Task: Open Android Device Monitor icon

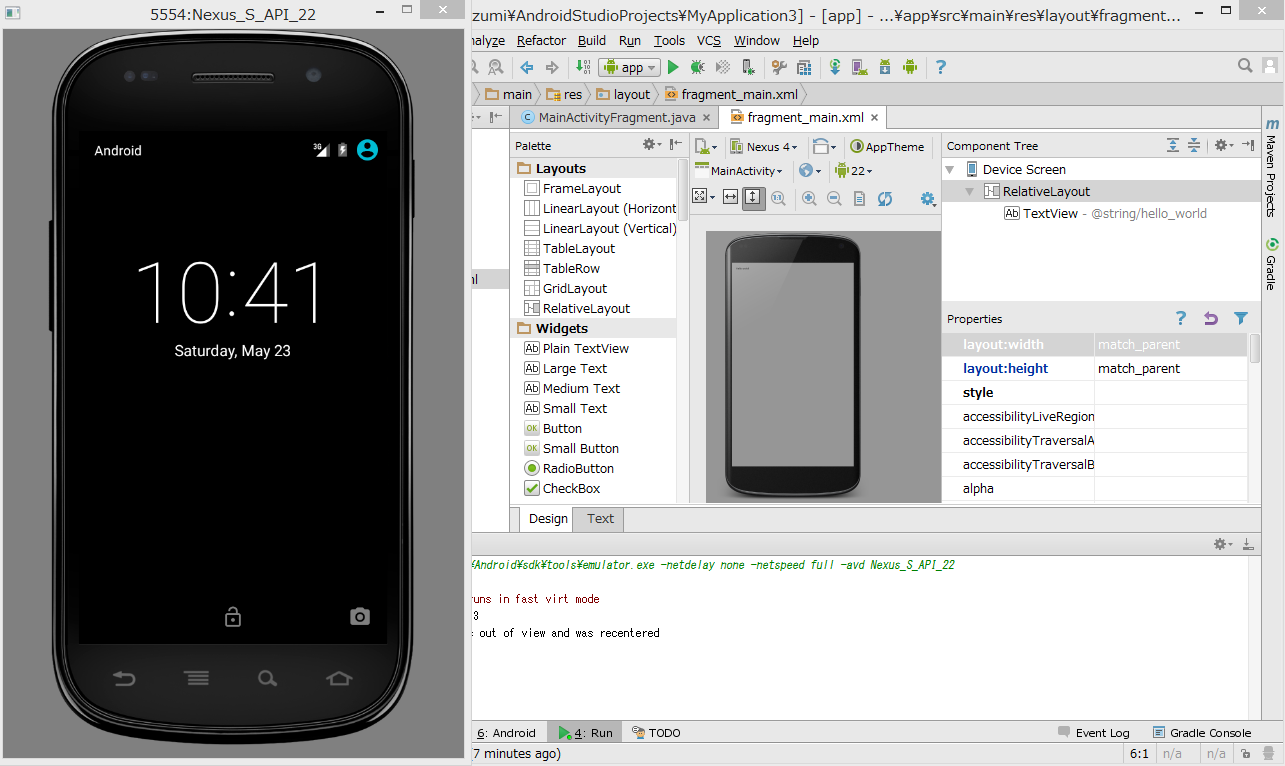Action: point(910,67)
